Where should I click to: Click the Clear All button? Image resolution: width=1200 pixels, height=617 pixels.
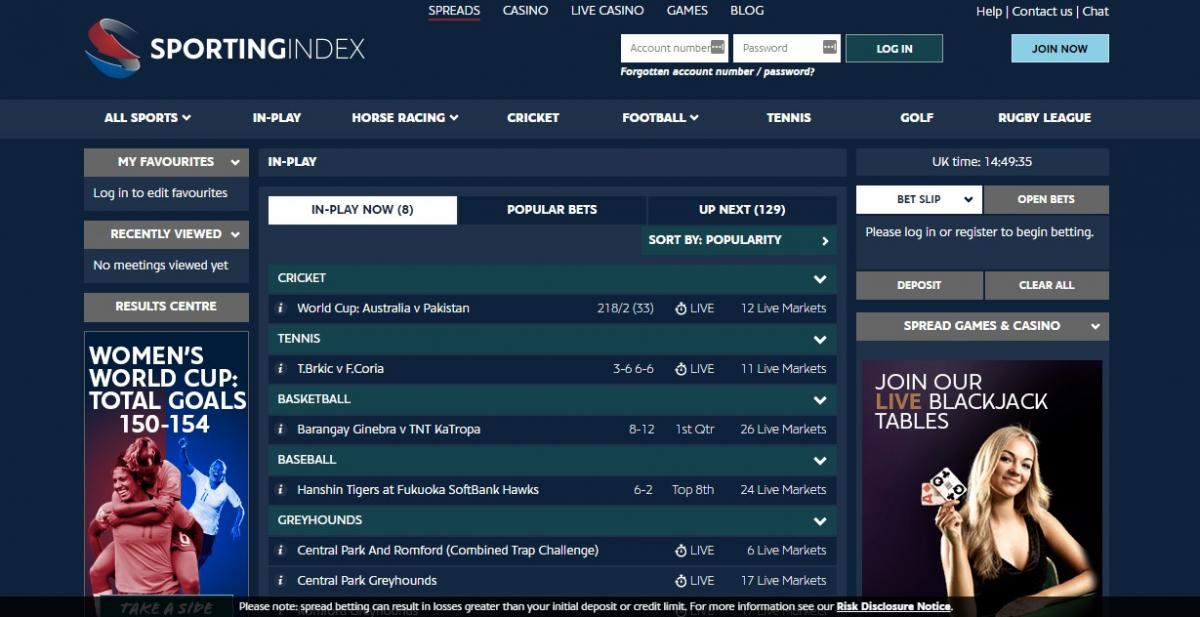click(1047, 285)
